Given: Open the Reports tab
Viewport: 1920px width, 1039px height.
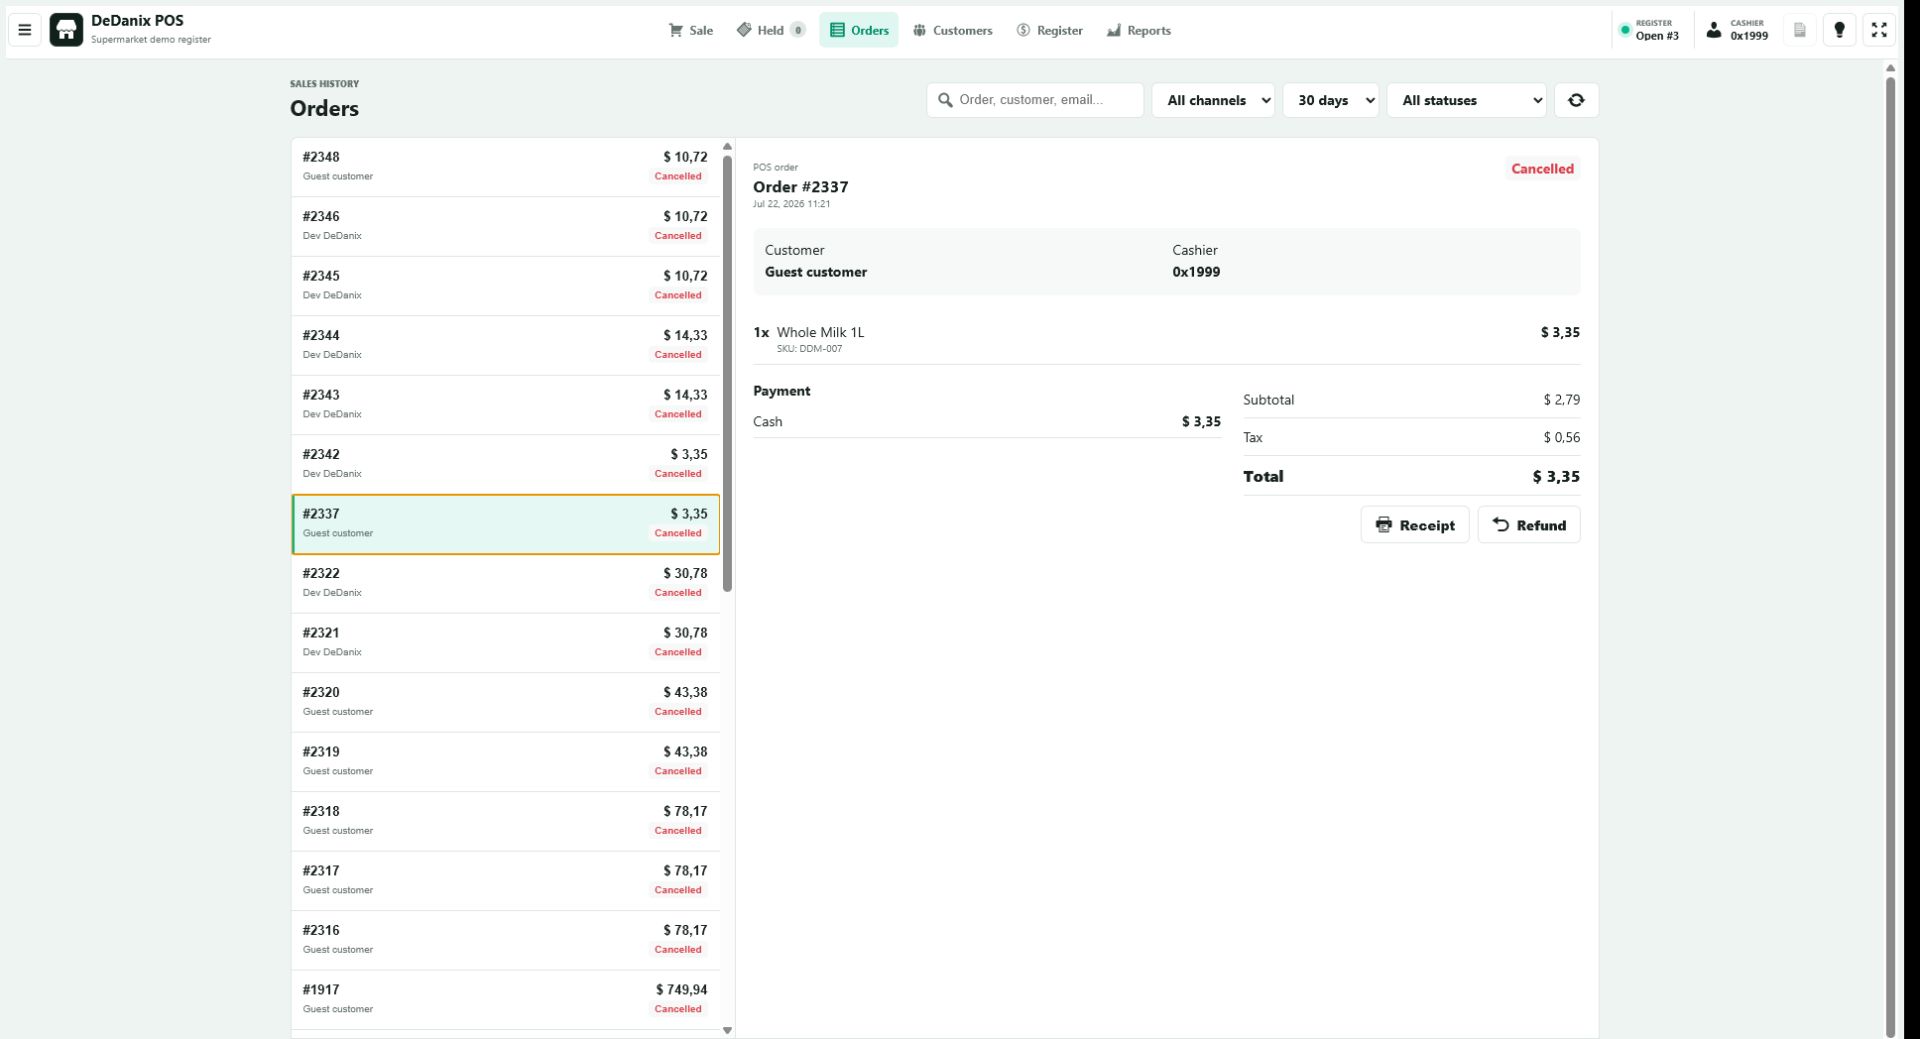Looking at the screenshot, I should (x=1138, y=30).
